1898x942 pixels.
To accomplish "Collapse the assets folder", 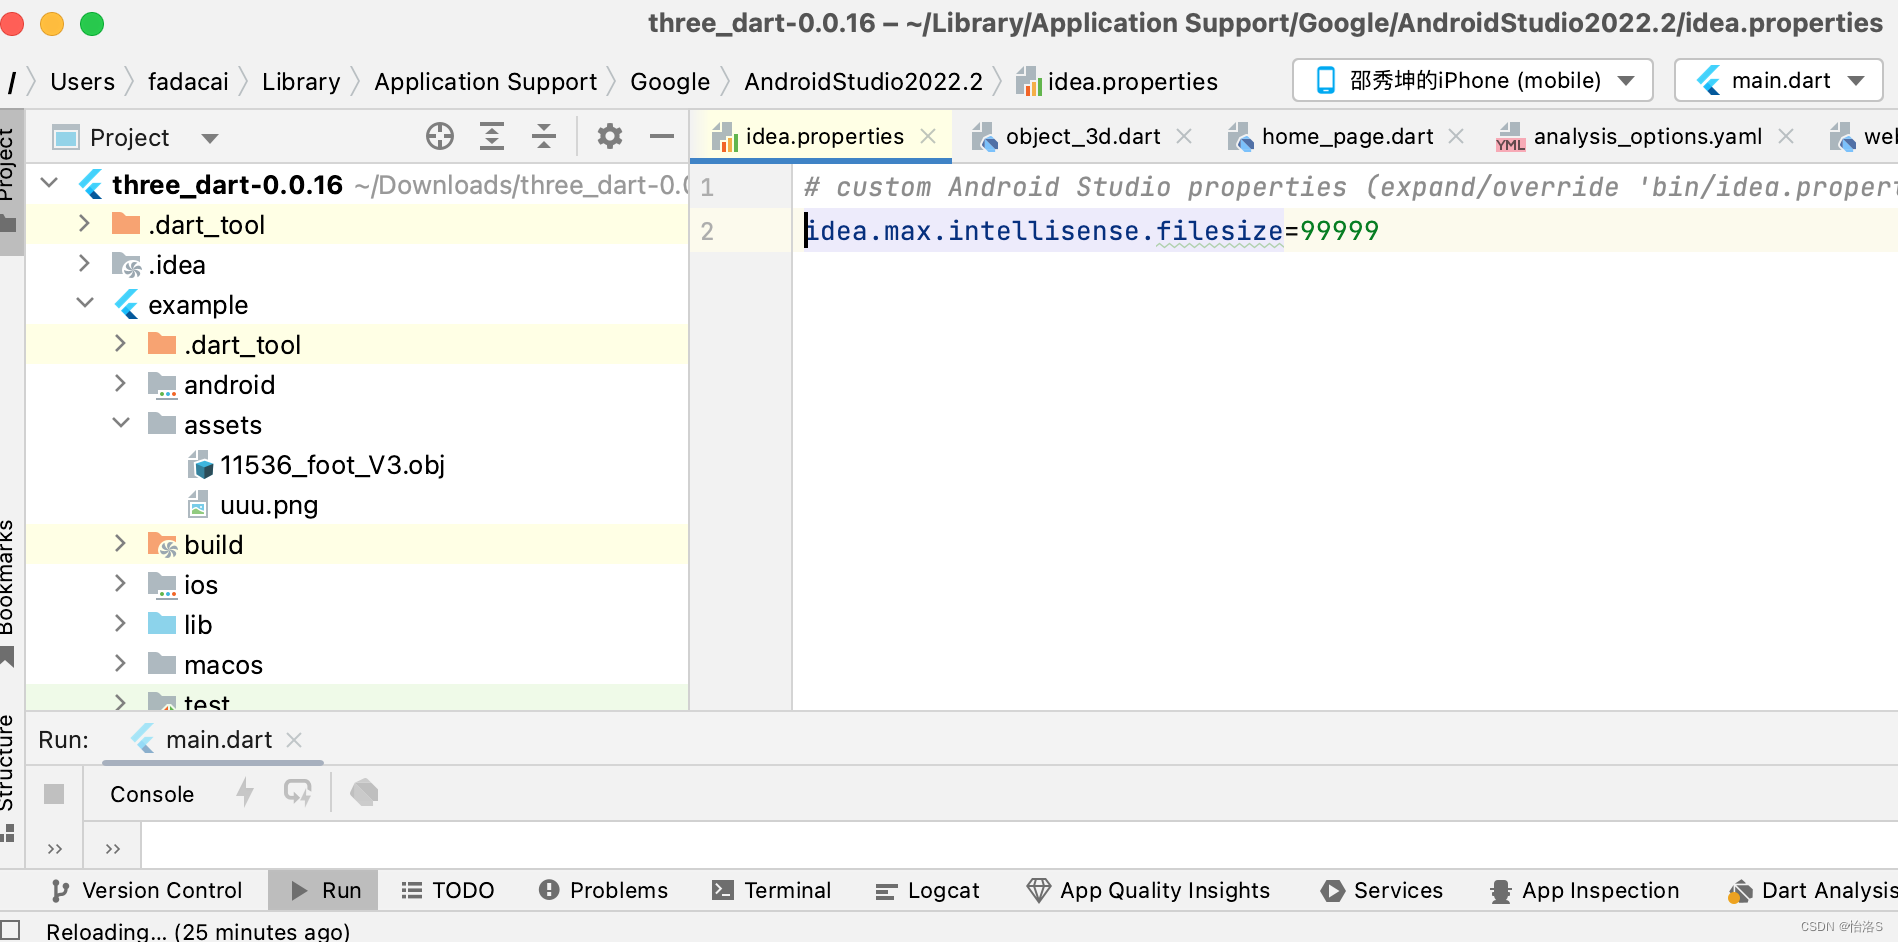I will pos(121,424).
